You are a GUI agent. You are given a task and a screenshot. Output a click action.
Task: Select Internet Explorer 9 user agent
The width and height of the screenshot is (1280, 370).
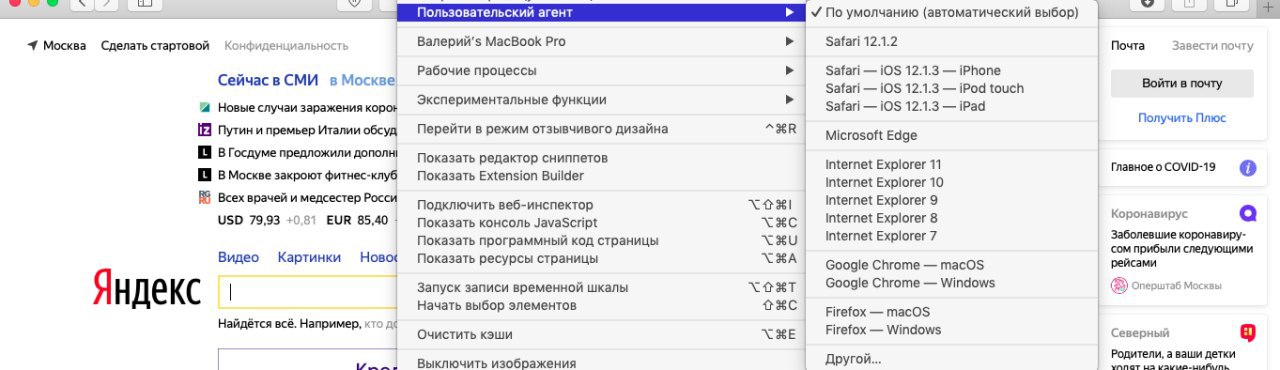[x=951, y=201]
